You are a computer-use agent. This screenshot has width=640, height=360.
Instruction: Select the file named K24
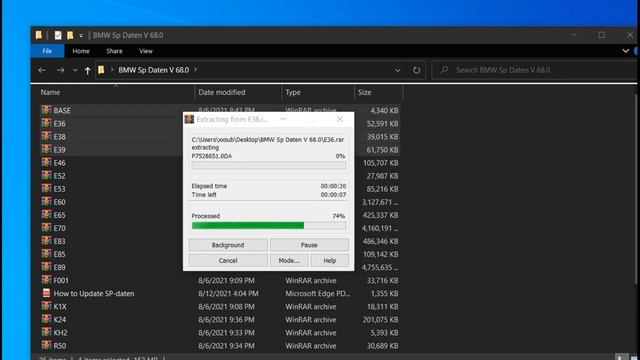(60, 319)
